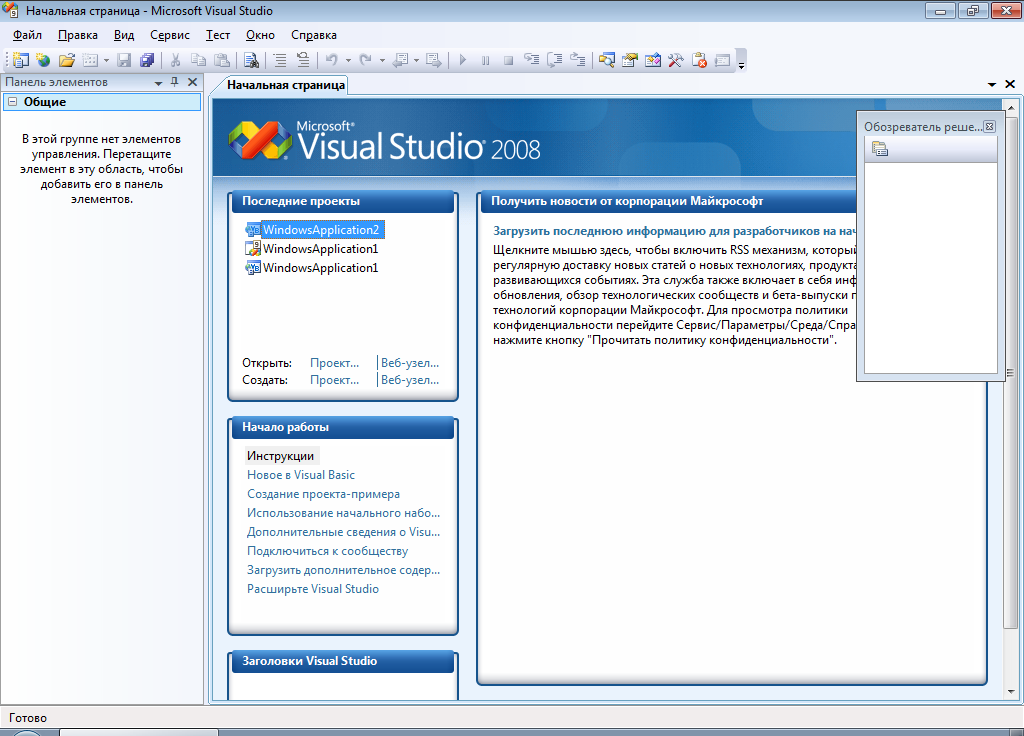
Task: Open Toolbox via hammer and wrench icon
Action: click(676, 60)
